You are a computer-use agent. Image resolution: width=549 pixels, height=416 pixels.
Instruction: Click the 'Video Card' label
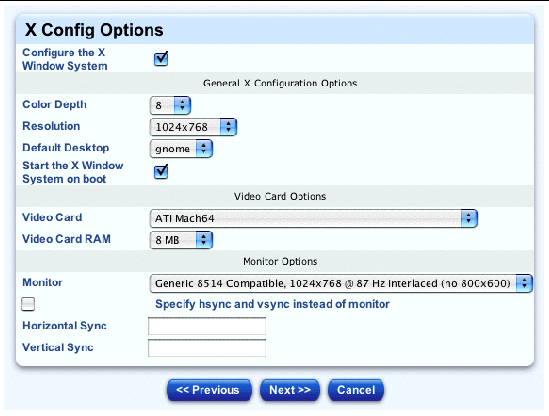52,217
